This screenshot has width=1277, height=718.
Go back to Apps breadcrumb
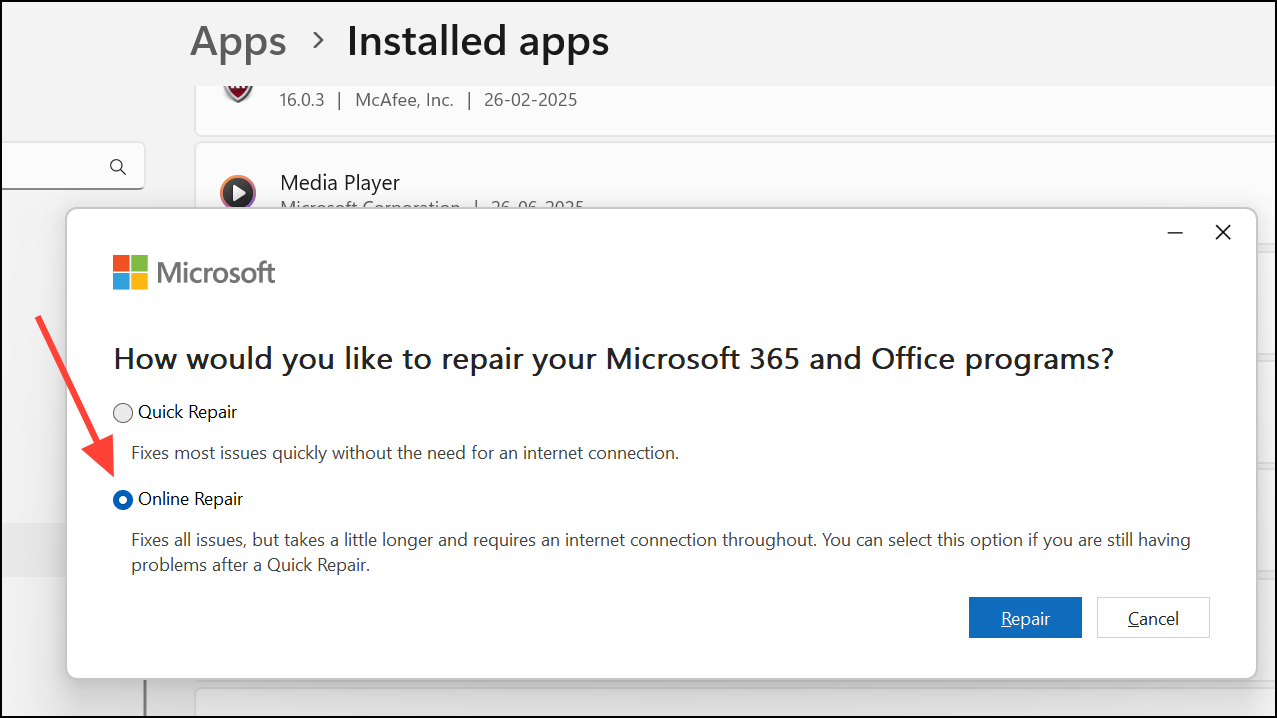click(x=238, y=42)
